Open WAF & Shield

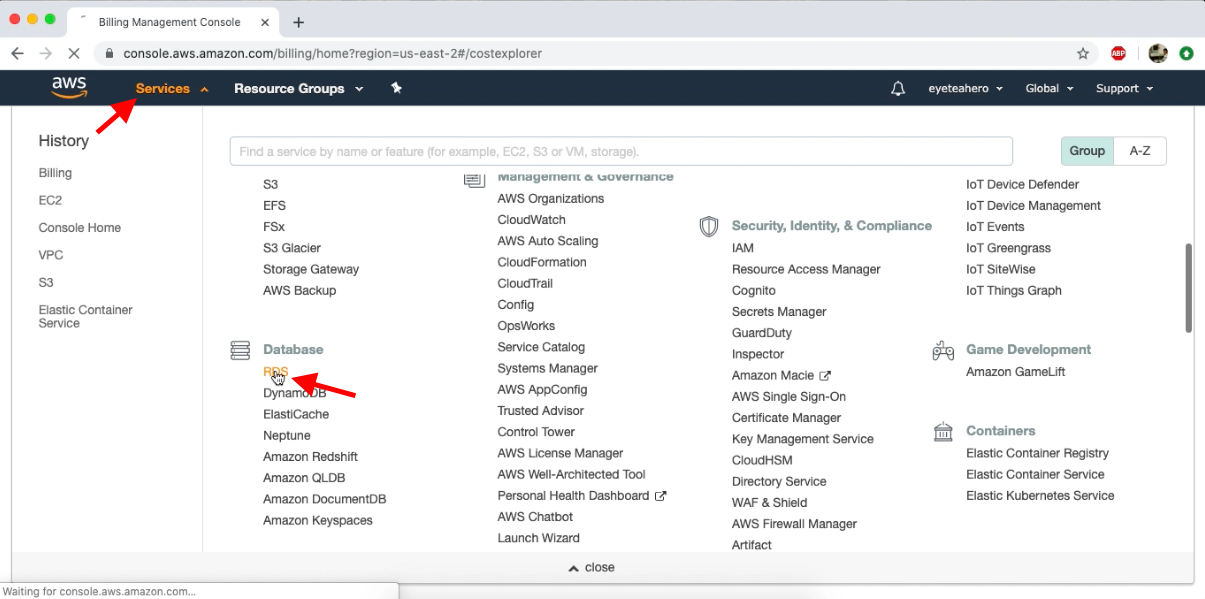coord(770,503)
